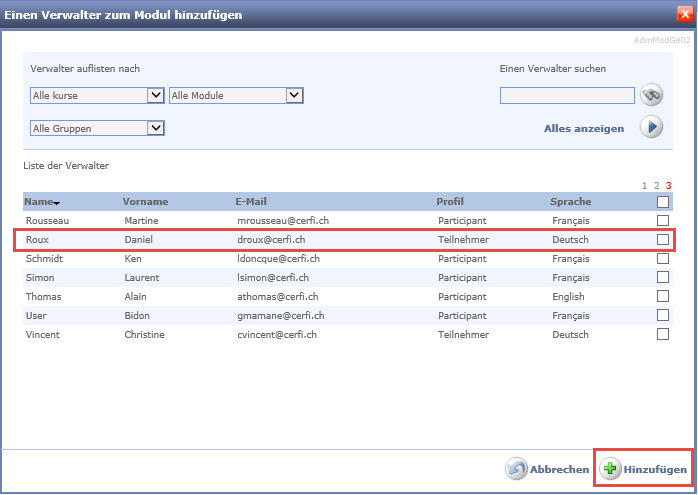The width and height of the screenshot is (698, 495).
Task: Expand the Alle Module dropdown
Action: (x=294, y=96)
